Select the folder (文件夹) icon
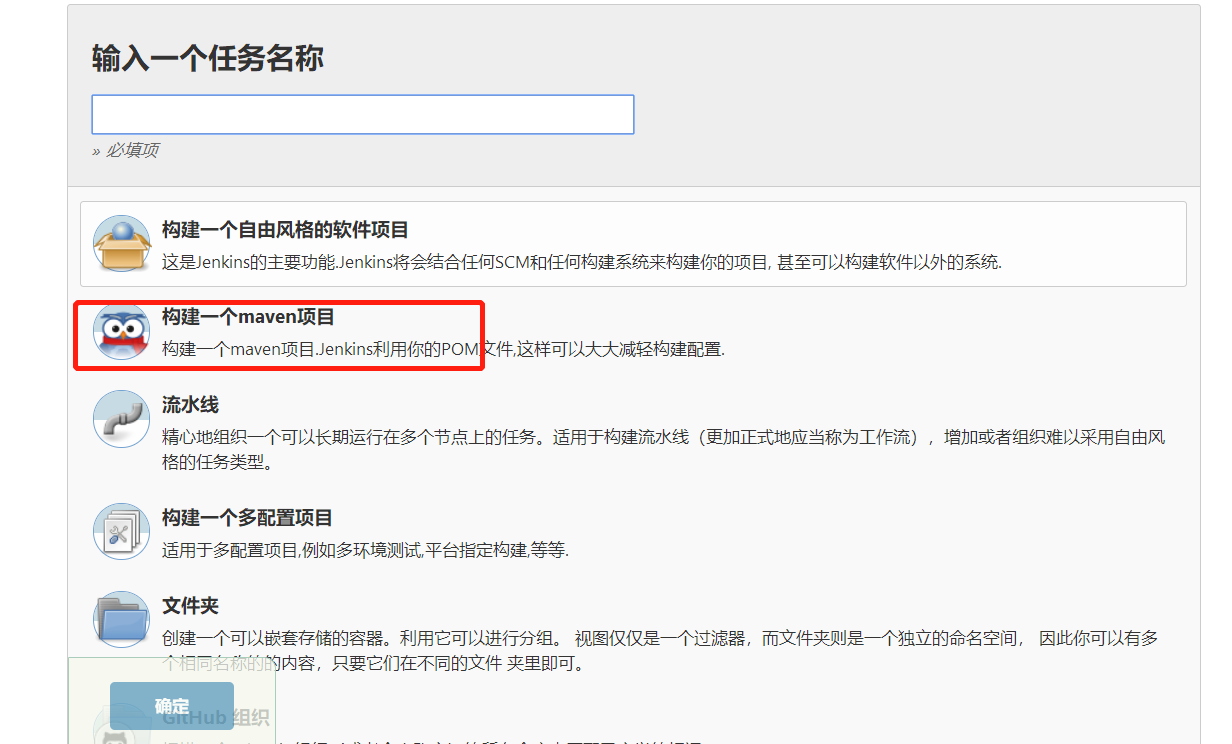The width and height of the screenshot is (1232, 744). [121, 619]
